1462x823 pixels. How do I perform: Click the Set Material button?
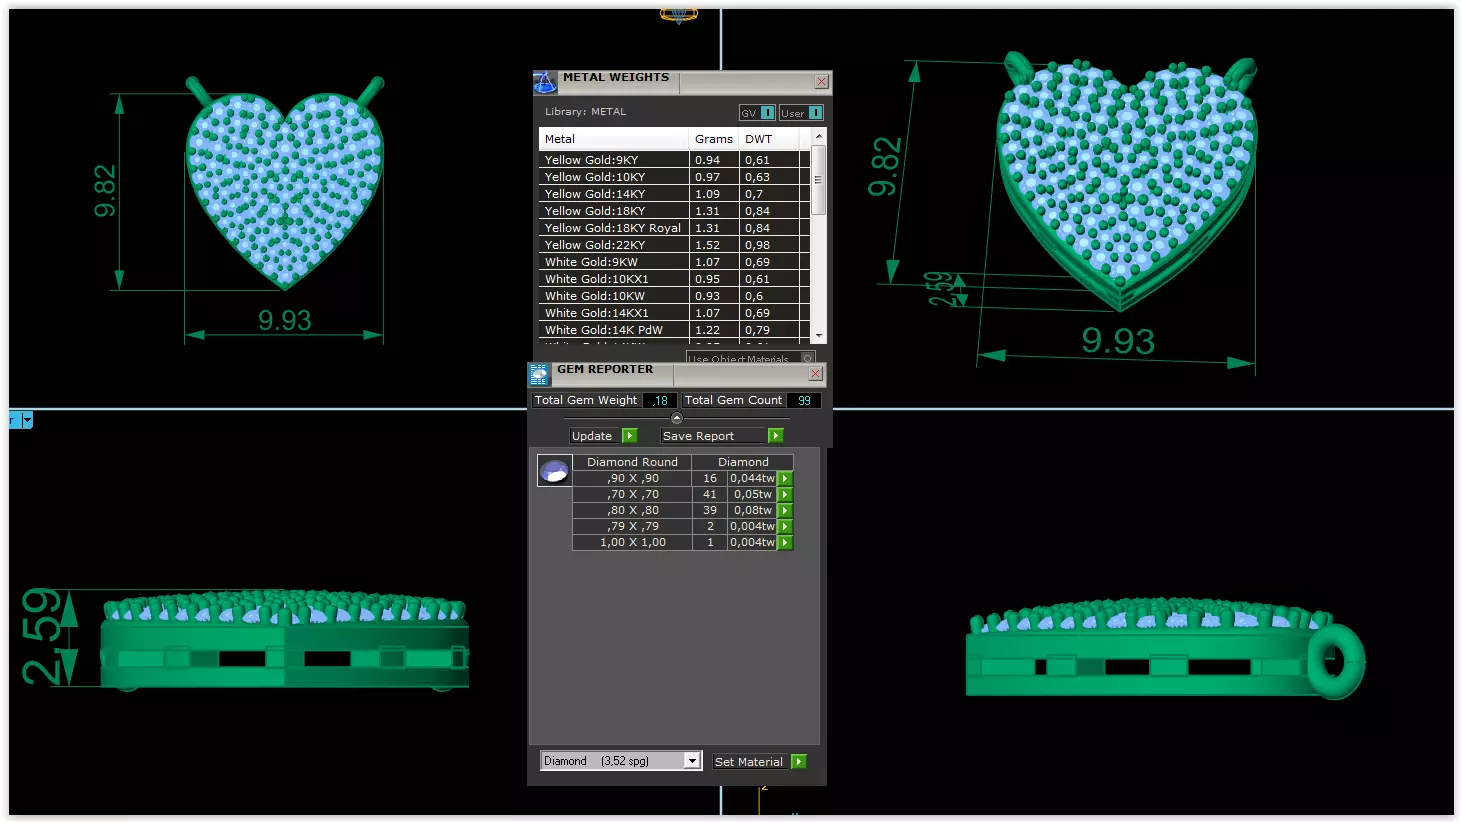pos(759,762)
